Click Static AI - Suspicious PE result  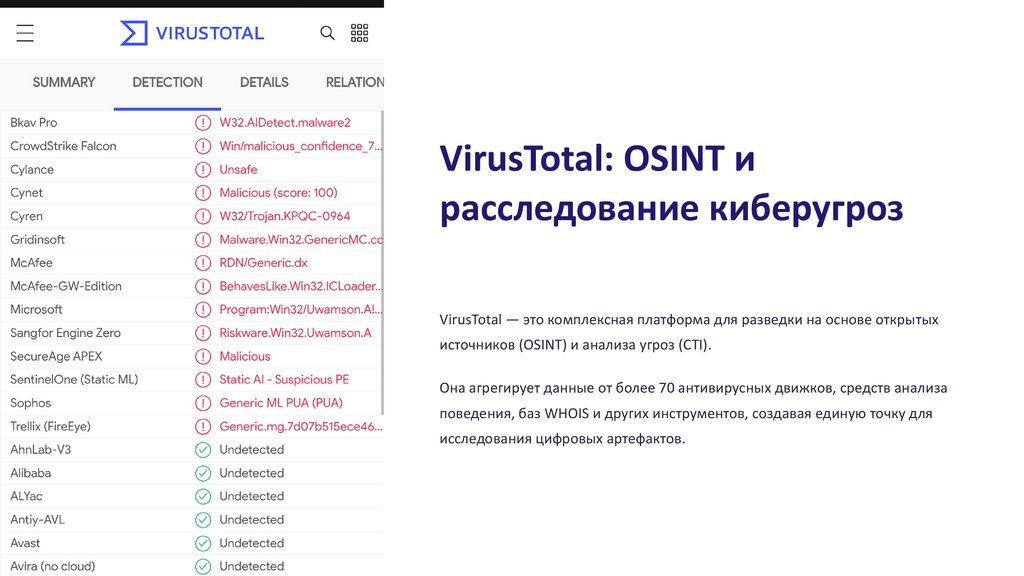pos(284,379)
